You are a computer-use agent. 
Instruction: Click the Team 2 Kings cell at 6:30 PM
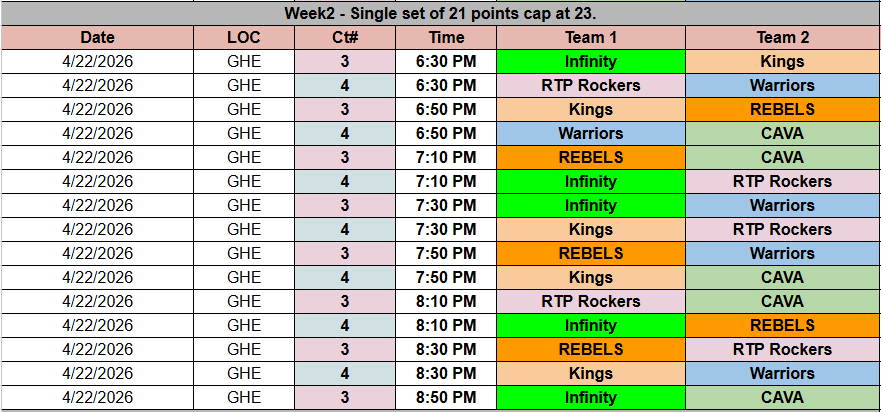[x=783, y=61]
